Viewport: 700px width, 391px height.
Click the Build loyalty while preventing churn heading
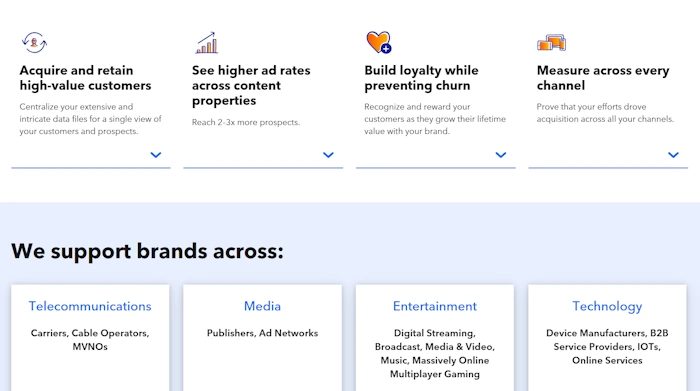click(x=421, y=78)
